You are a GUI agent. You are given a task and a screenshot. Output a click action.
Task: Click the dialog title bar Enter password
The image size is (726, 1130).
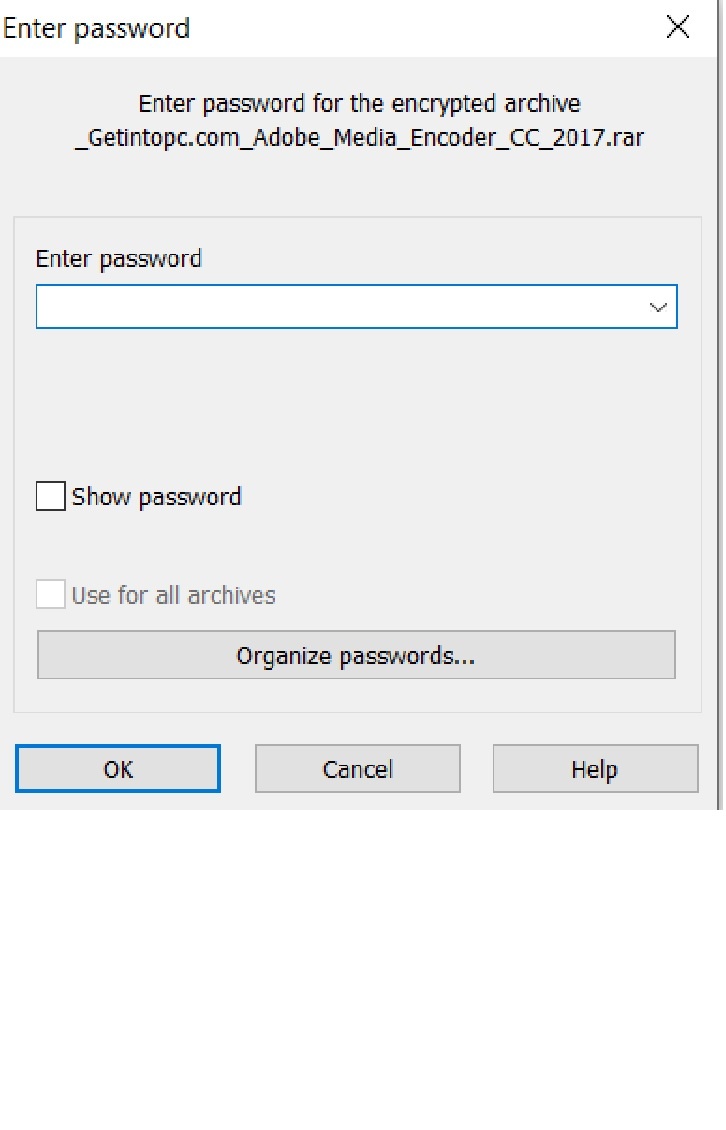[x=97, y=28]
